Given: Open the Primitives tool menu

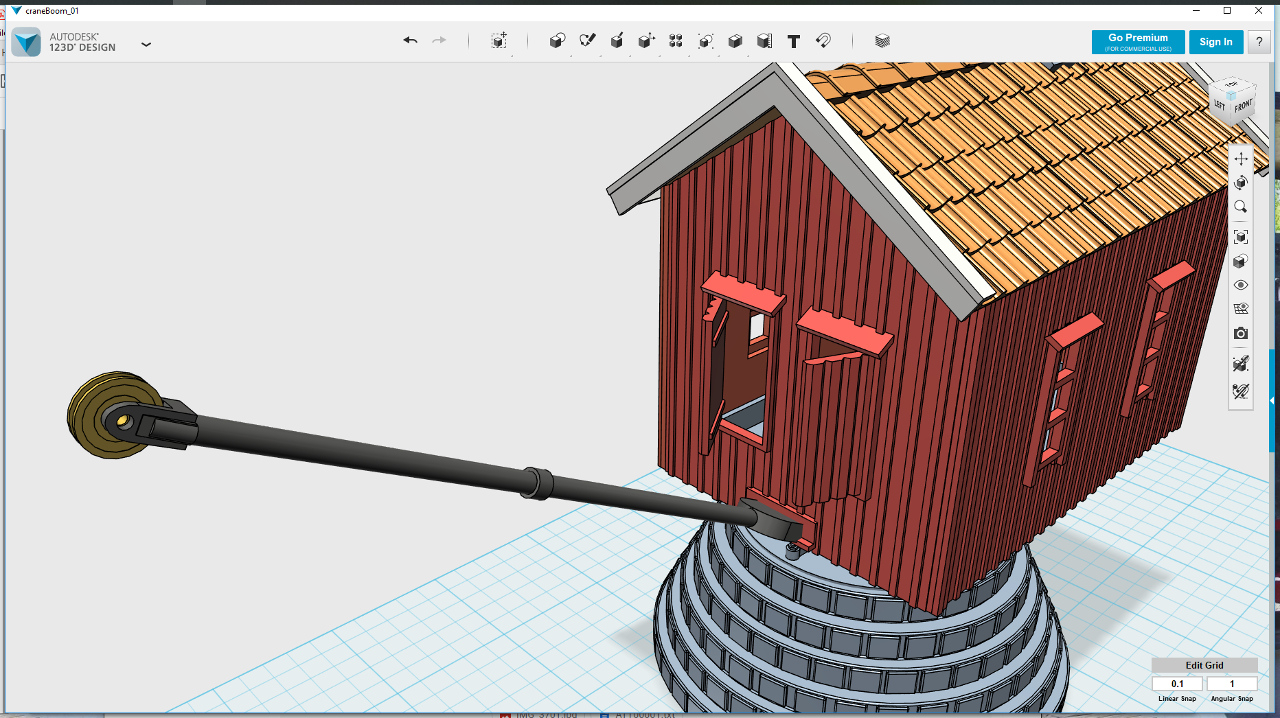Looking at the screenshot, I should click(x=558, y=41).
